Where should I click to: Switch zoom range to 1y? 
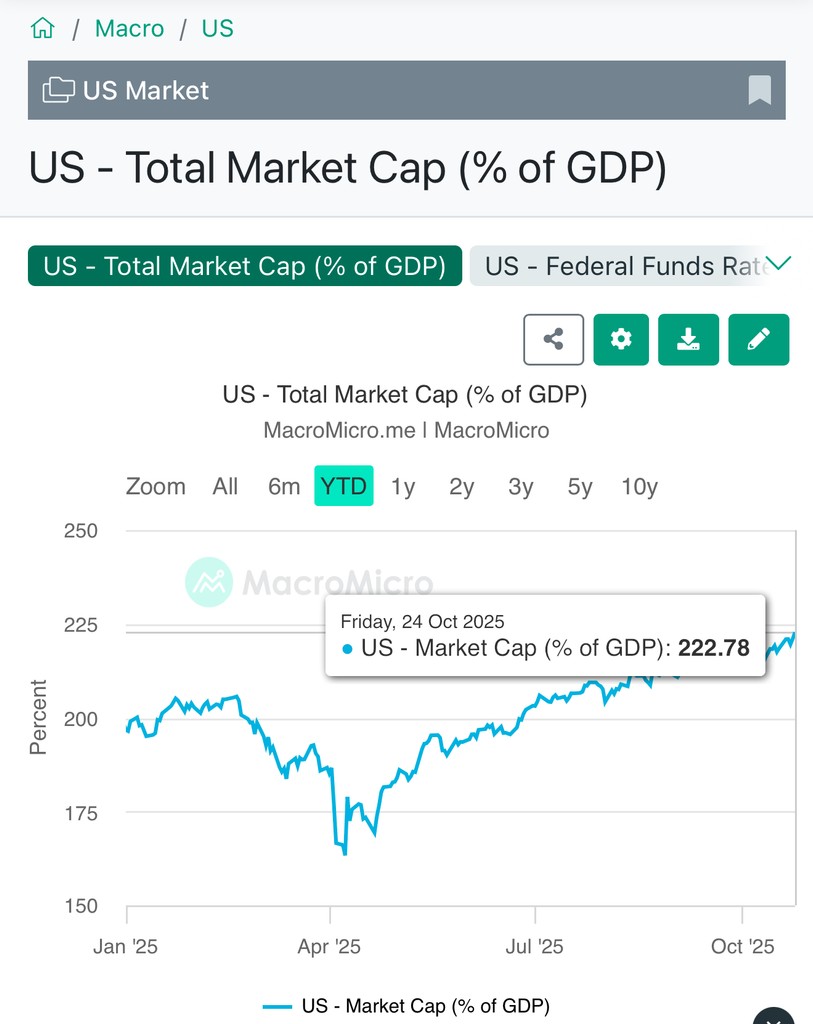click(403, 487)
